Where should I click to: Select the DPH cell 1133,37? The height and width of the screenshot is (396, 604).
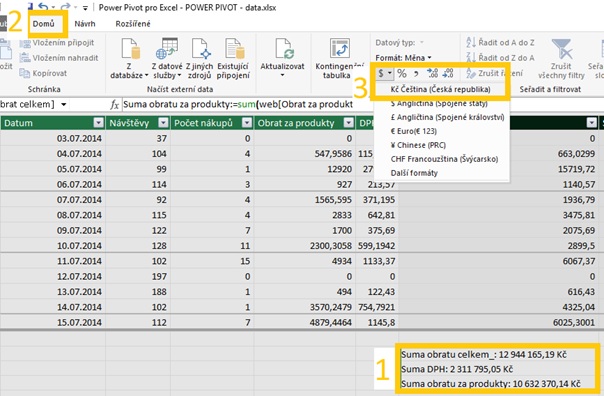point(377,261)
